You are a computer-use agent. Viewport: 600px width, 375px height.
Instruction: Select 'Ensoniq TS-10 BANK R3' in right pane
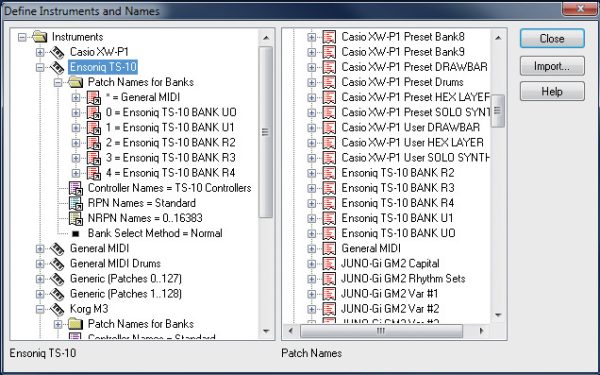398,188
